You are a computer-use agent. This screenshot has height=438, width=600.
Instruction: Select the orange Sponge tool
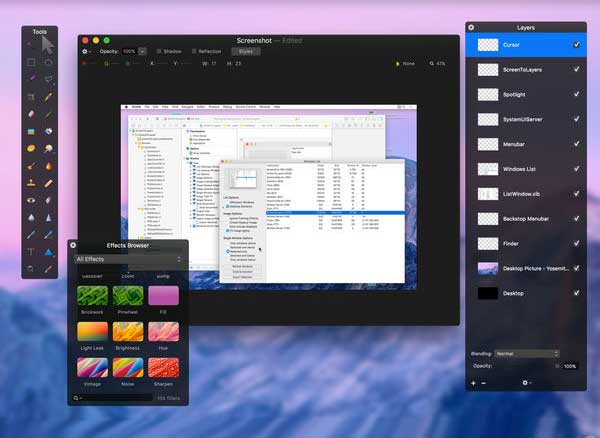pyautogui.click(x=31, y=148)
